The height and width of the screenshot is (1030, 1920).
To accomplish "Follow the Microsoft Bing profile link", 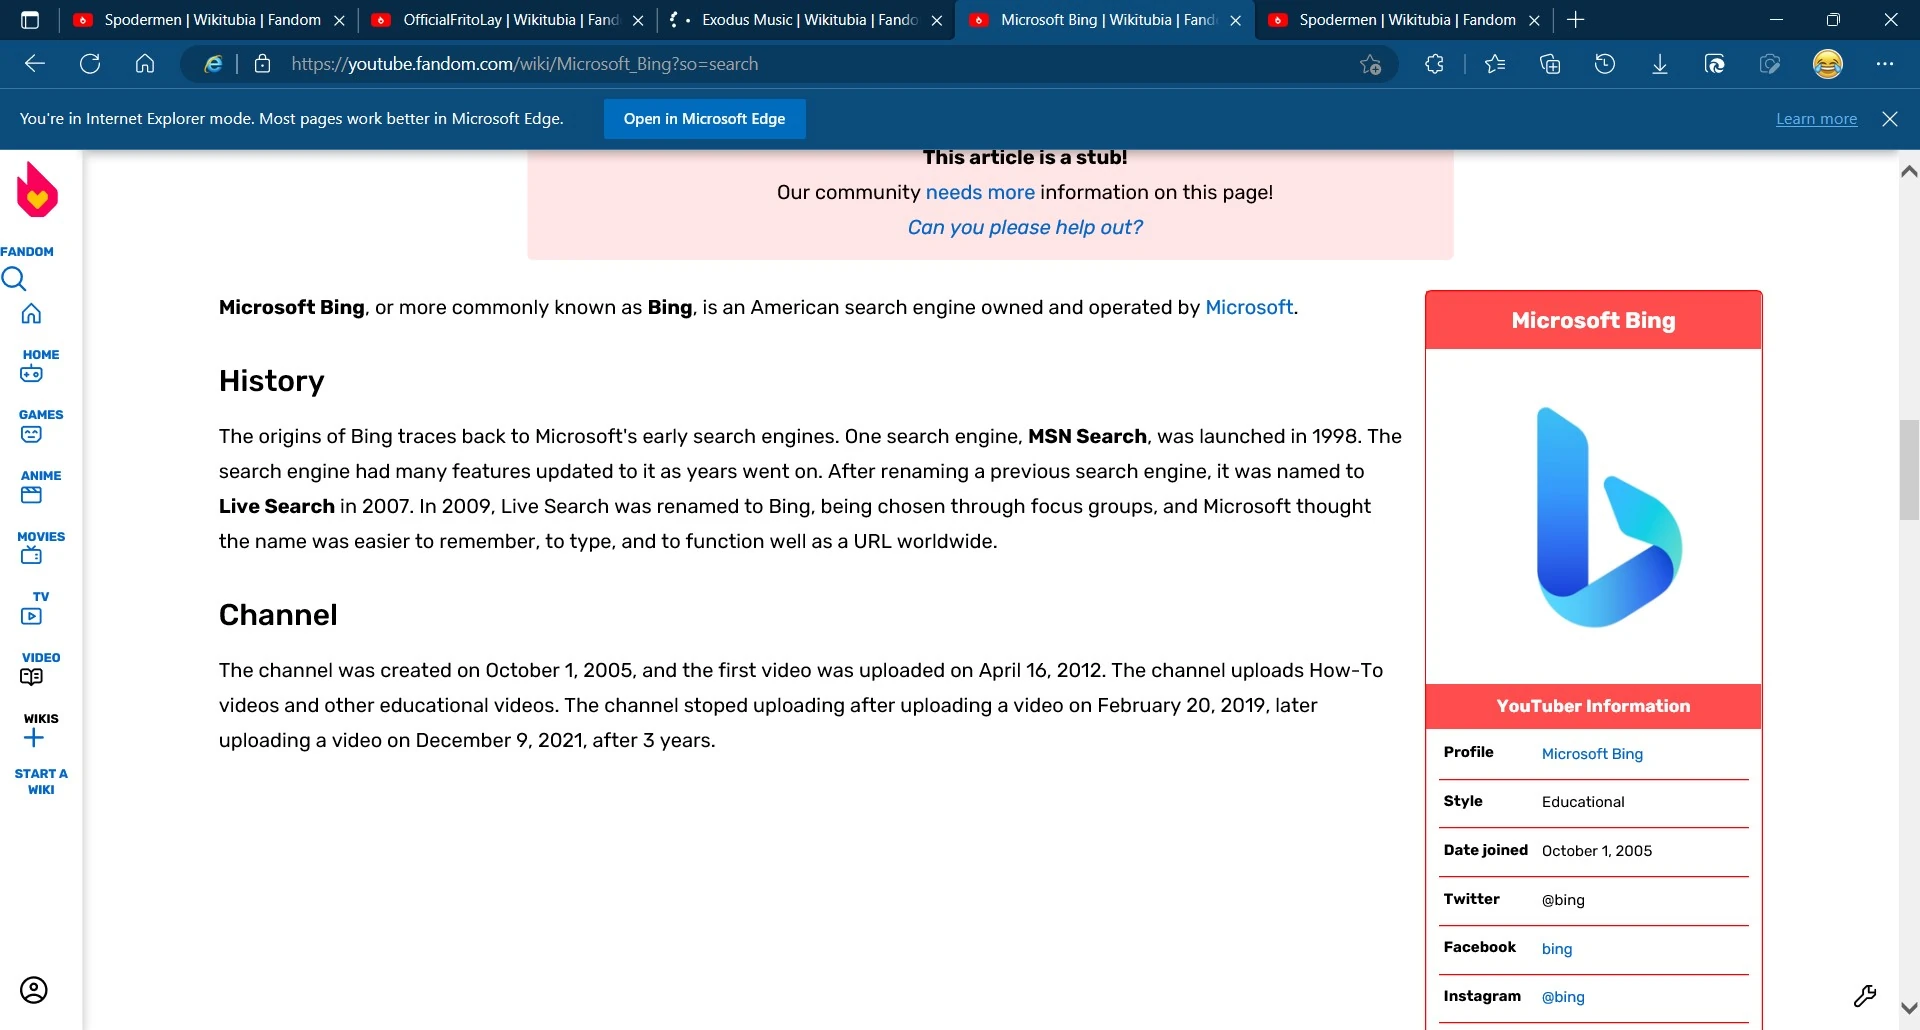I will (1592, 753).
